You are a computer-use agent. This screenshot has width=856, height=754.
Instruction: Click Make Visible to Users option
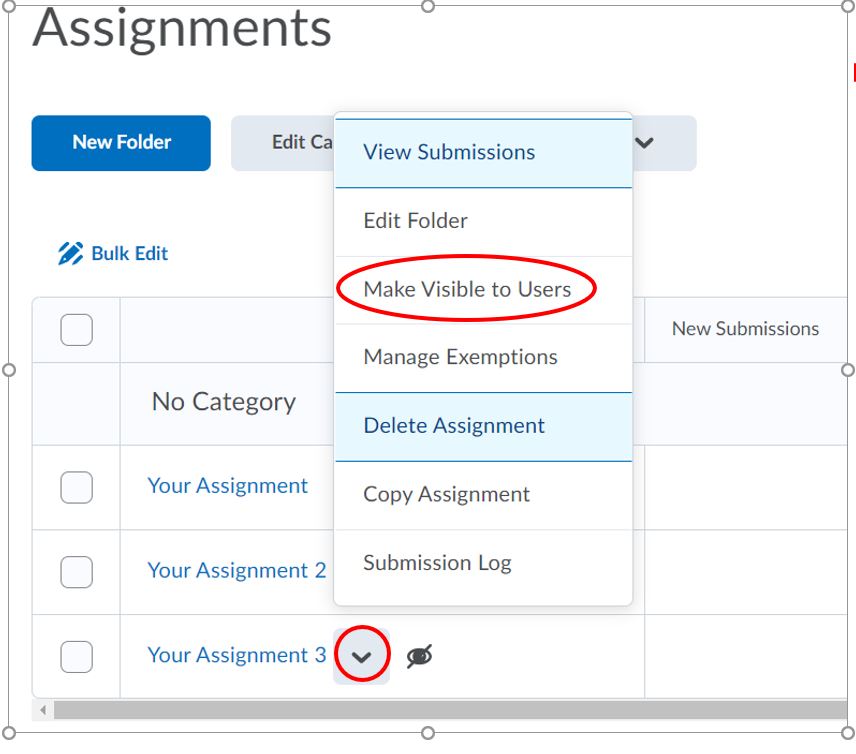click(x=467, y=289)
